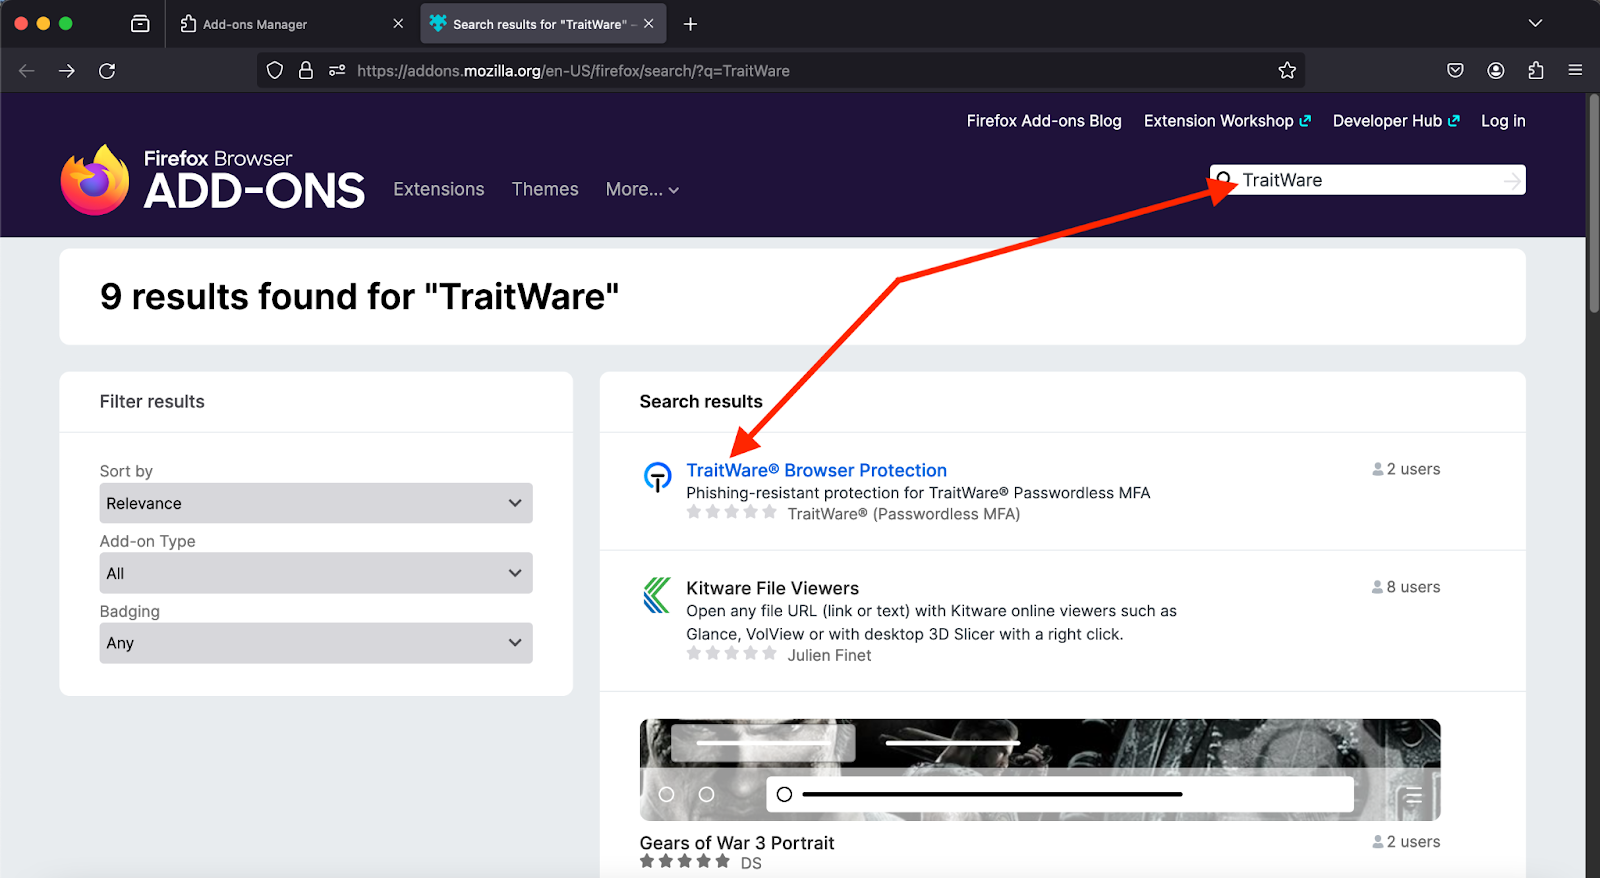Open the shield tracking protection icon
This screenshot has height=878, width=1600.
275,71
